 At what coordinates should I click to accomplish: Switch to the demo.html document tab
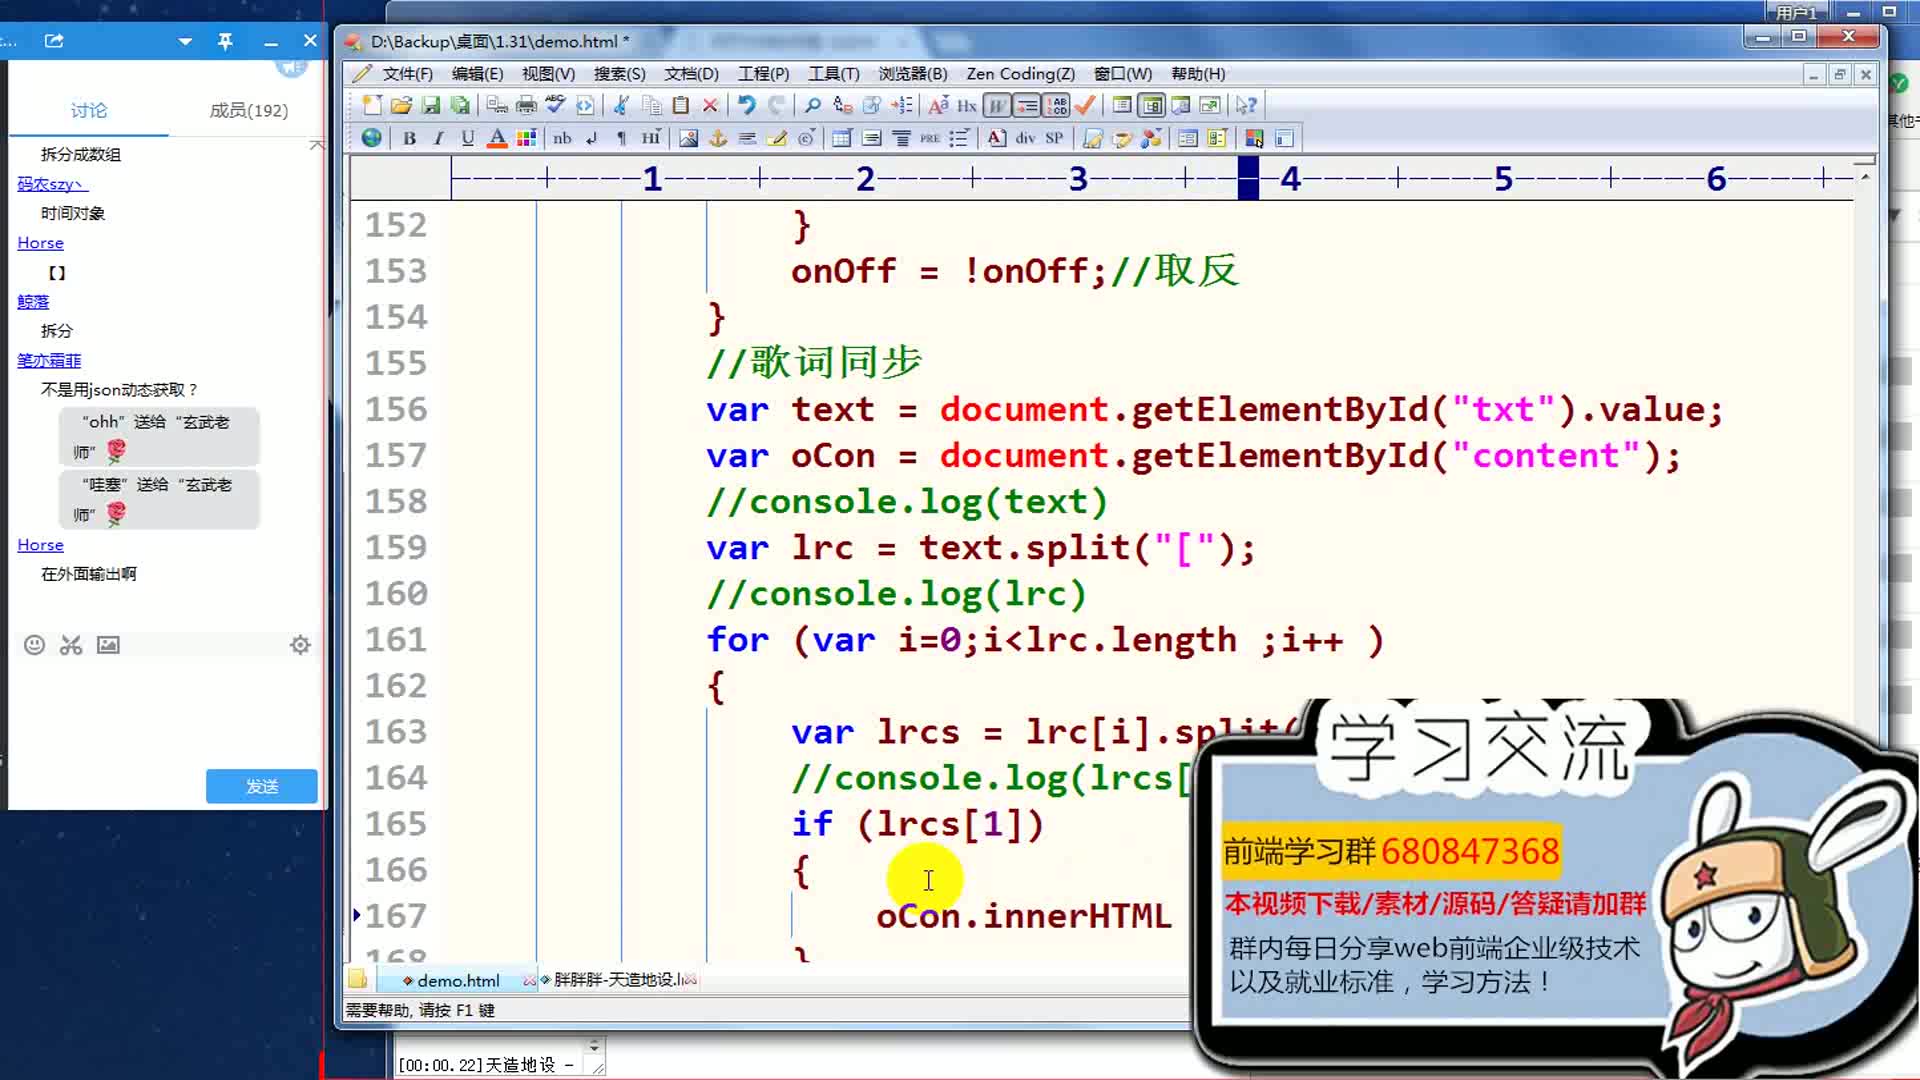coord(458,981)
